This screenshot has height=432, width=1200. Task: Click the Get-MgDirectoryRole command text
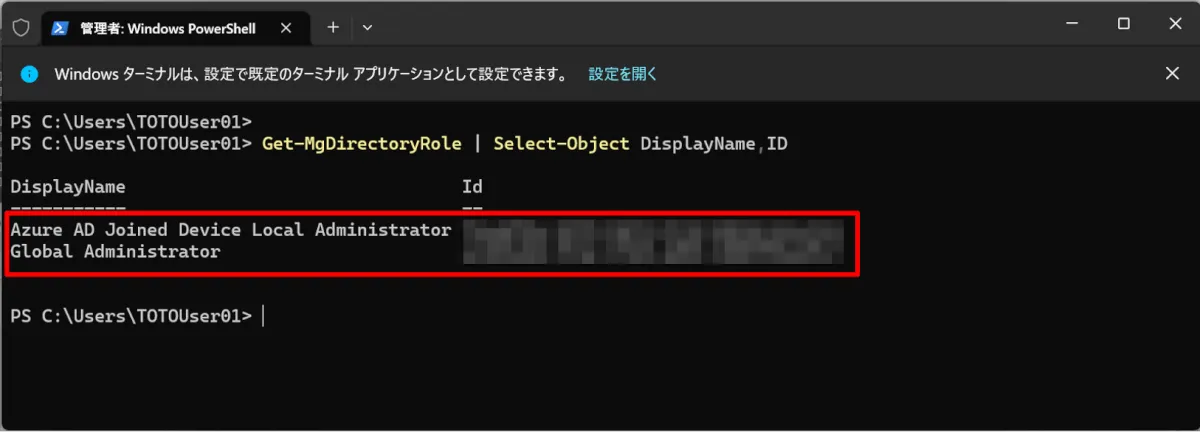(x=362, y=144)
